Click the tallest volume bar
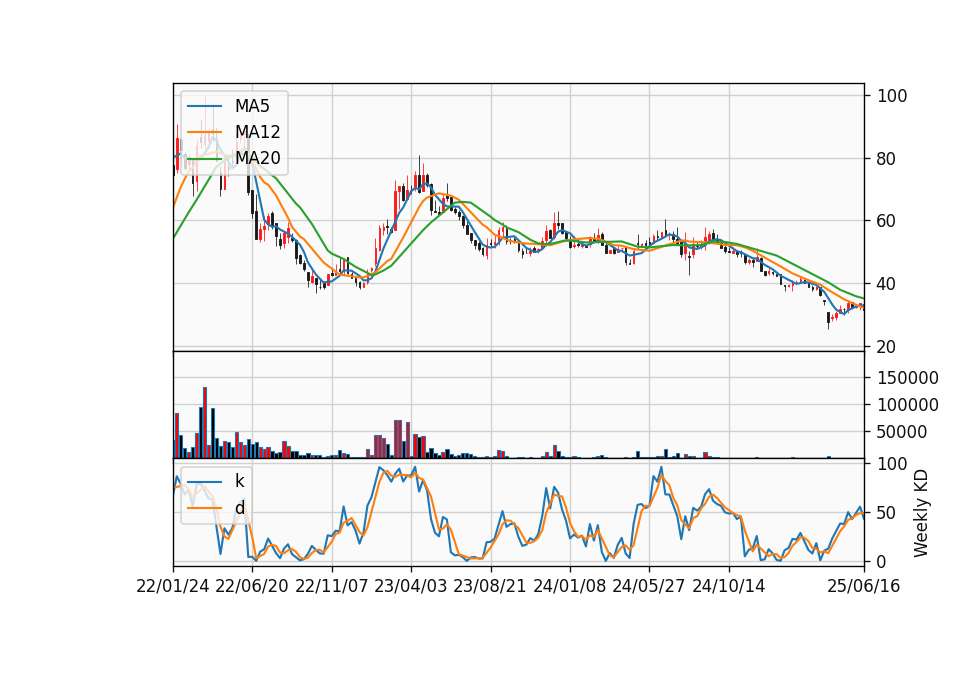This screenshot has height=690, width=960. pyautogui.click(x=205, y=422)
